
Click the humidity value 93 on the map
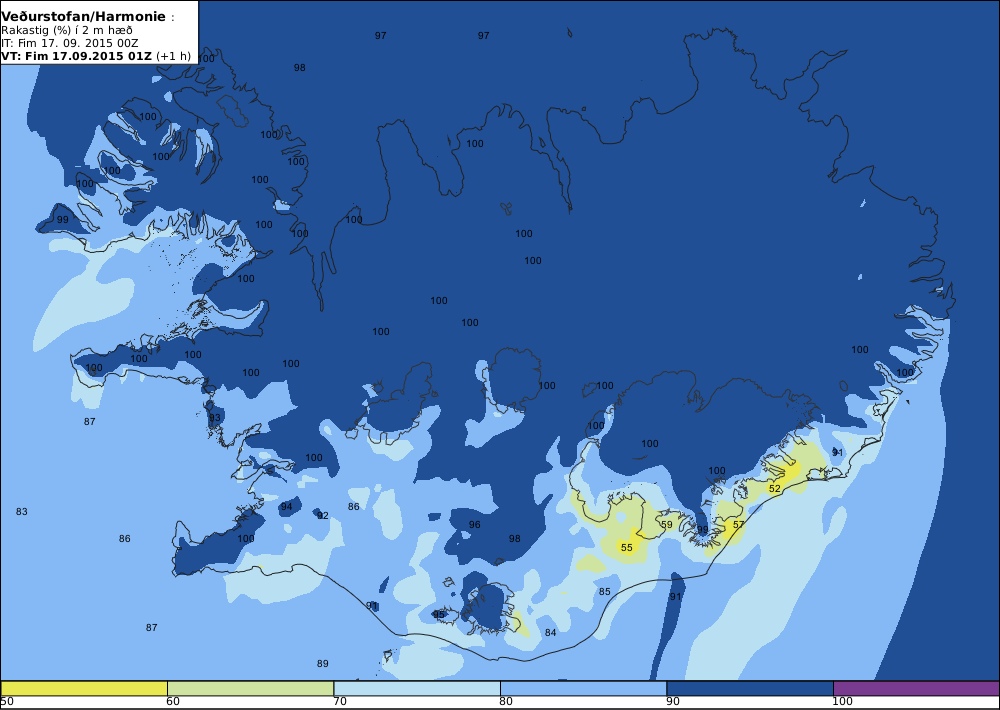[x=215, y=418]
